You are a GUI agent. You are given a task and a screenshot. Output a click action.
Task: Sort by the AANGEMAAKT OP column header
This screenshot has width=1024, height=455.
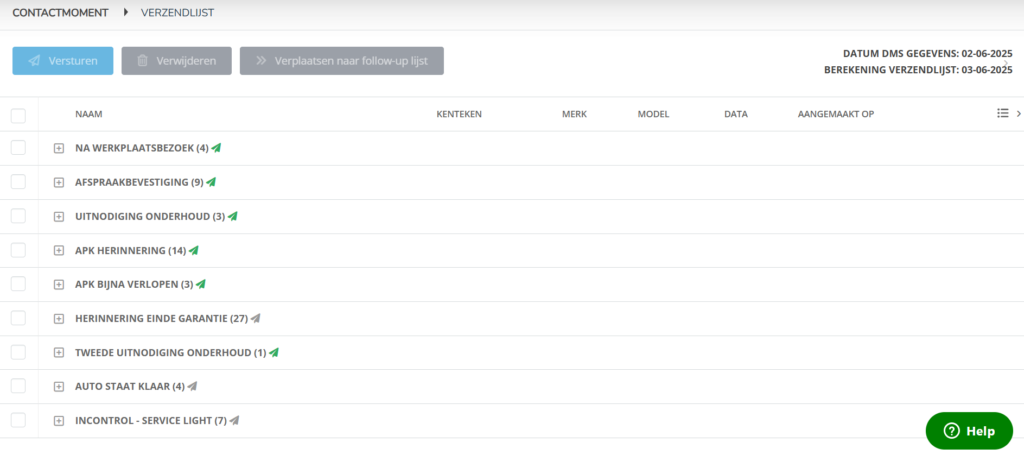(836, 114)
